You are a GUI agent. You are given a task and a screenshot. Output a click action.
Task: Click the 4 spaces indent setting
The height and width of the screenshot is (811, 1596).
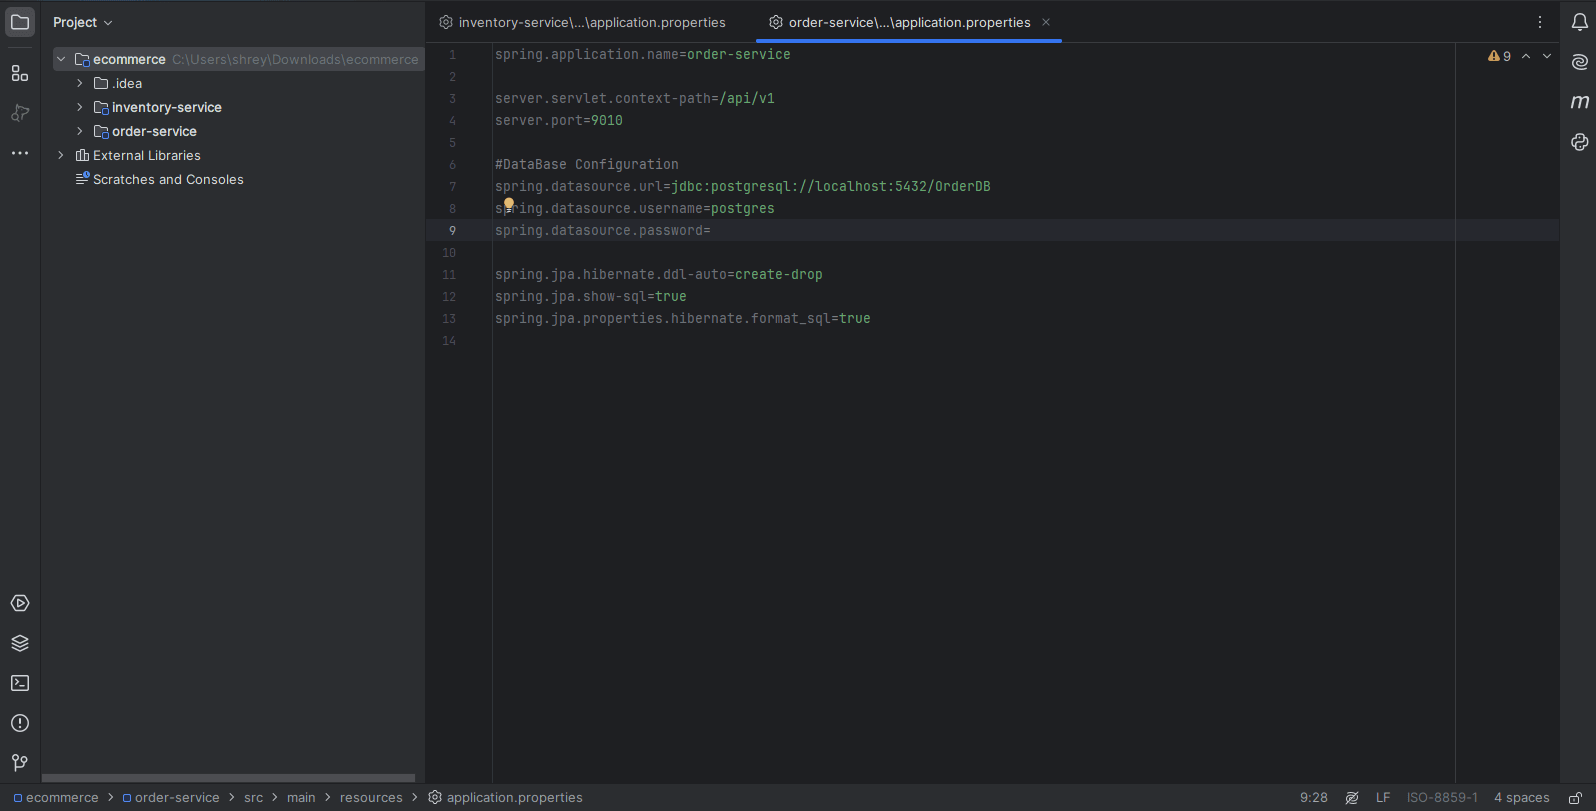[1521, 798]
